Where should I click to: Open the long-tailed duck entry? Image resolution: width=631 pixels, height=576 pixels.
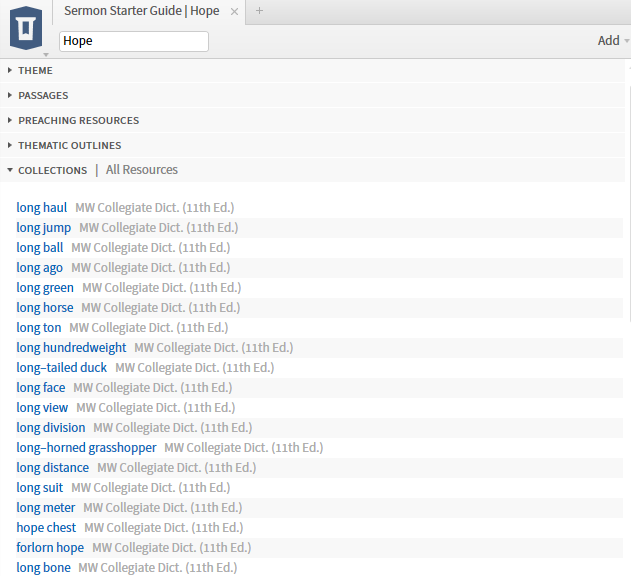(x=62, y=367)
